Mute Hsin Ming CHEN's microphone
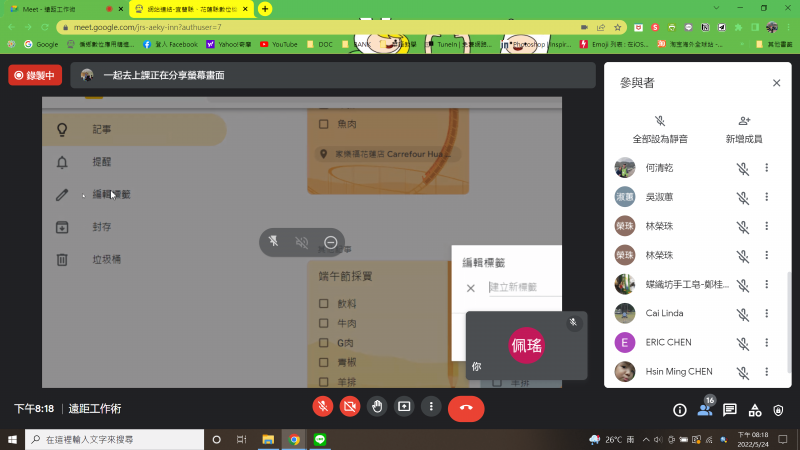 point(743,372)
